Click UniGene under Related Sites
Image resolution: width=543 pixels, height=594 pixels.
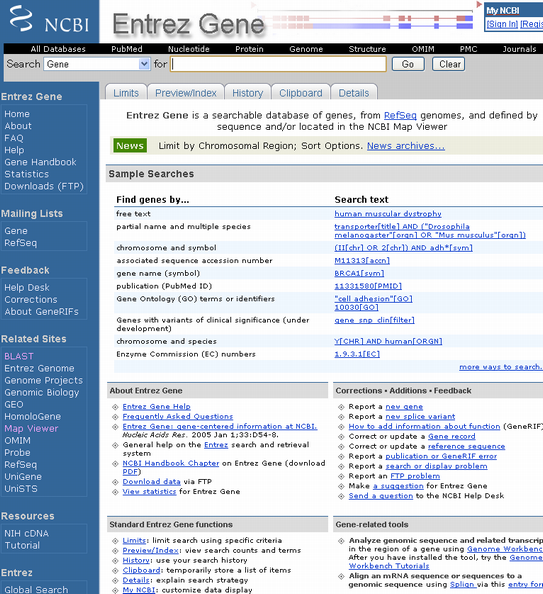[23, 477]
